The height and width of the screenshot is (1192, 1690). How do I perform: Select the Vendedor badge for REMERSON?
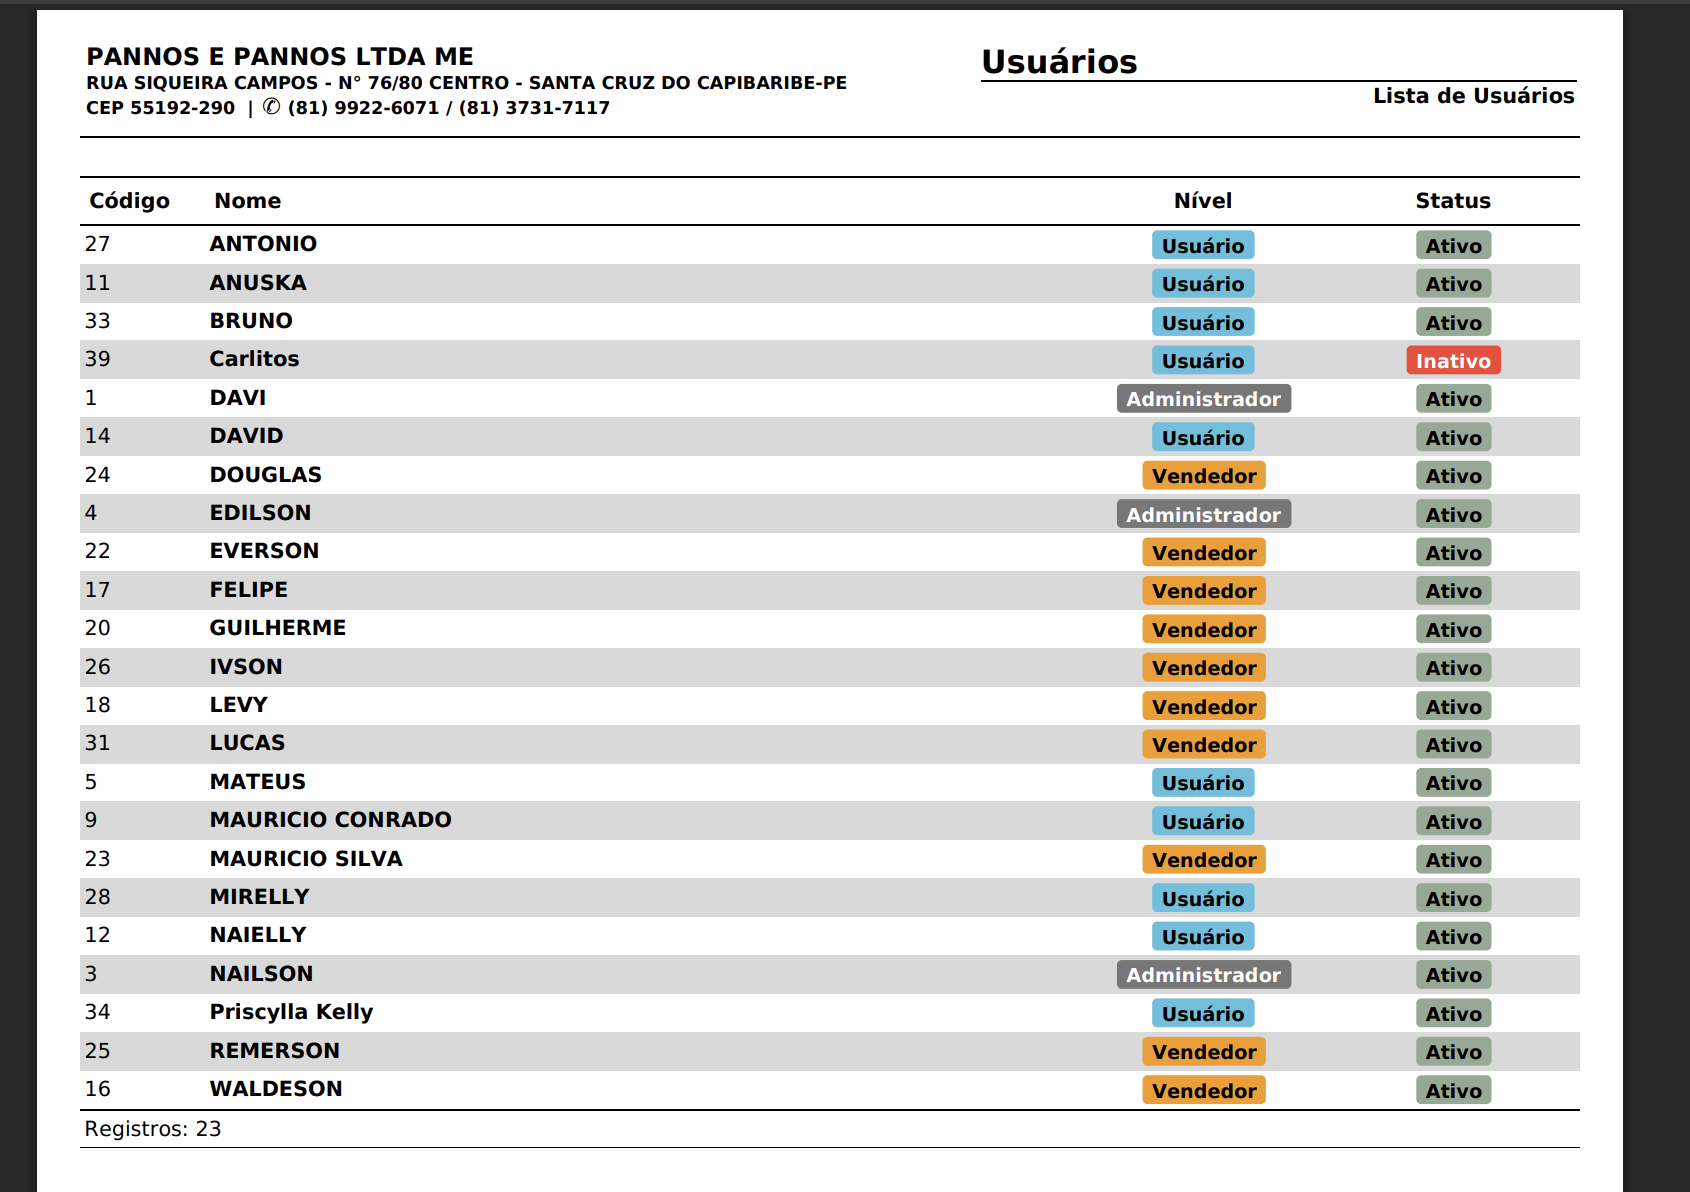(1203, 1052)
